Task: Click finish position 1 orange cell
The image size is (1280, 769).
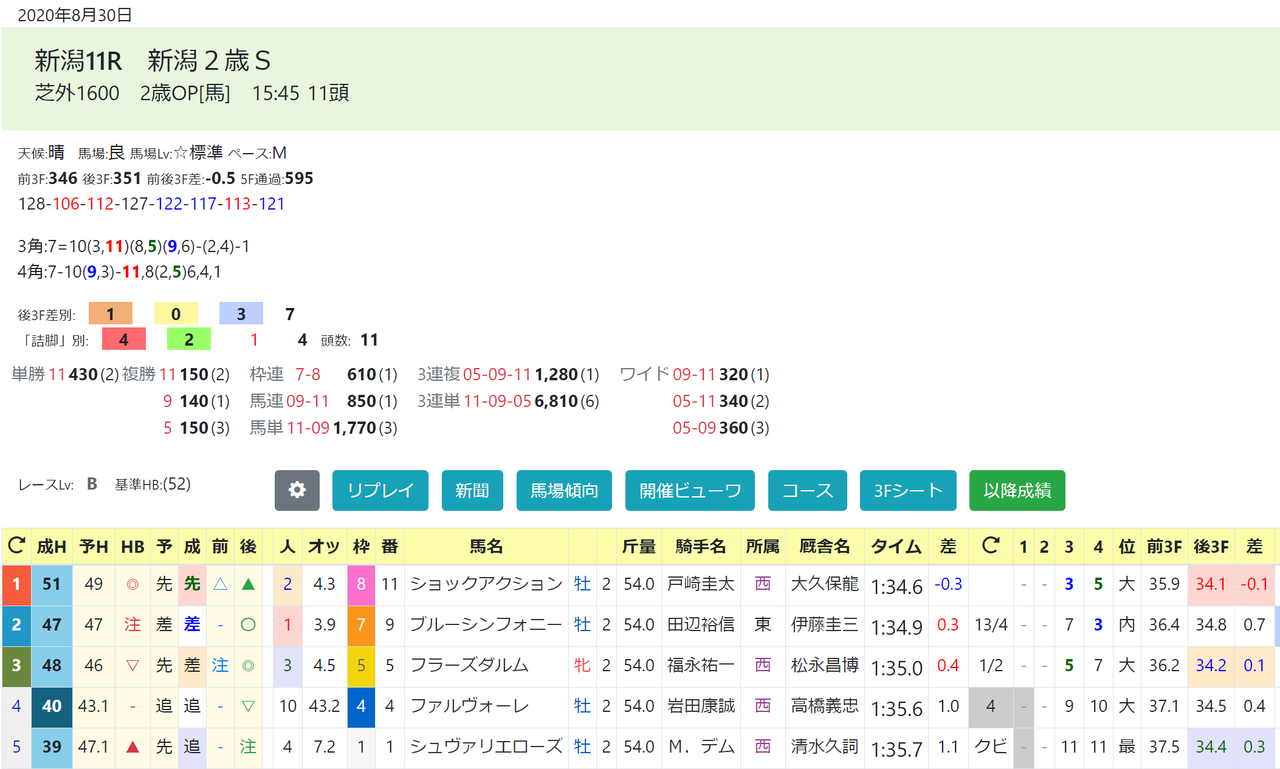Action: click(x=16, y=584)
